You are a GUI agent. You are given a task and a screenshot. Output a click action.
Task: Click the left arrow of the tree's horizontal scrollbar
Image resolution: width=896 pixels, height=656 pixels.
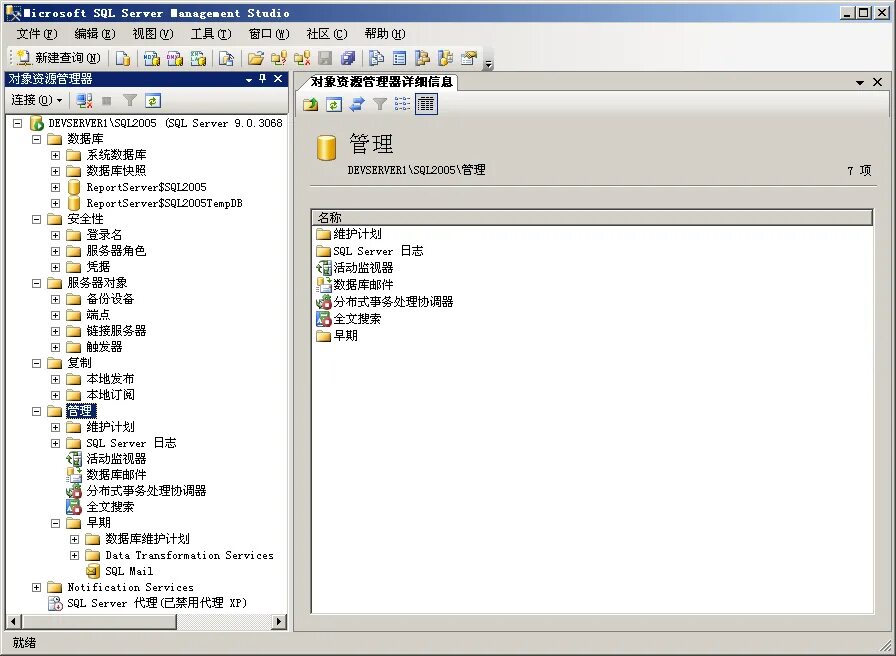coord(14,621)
